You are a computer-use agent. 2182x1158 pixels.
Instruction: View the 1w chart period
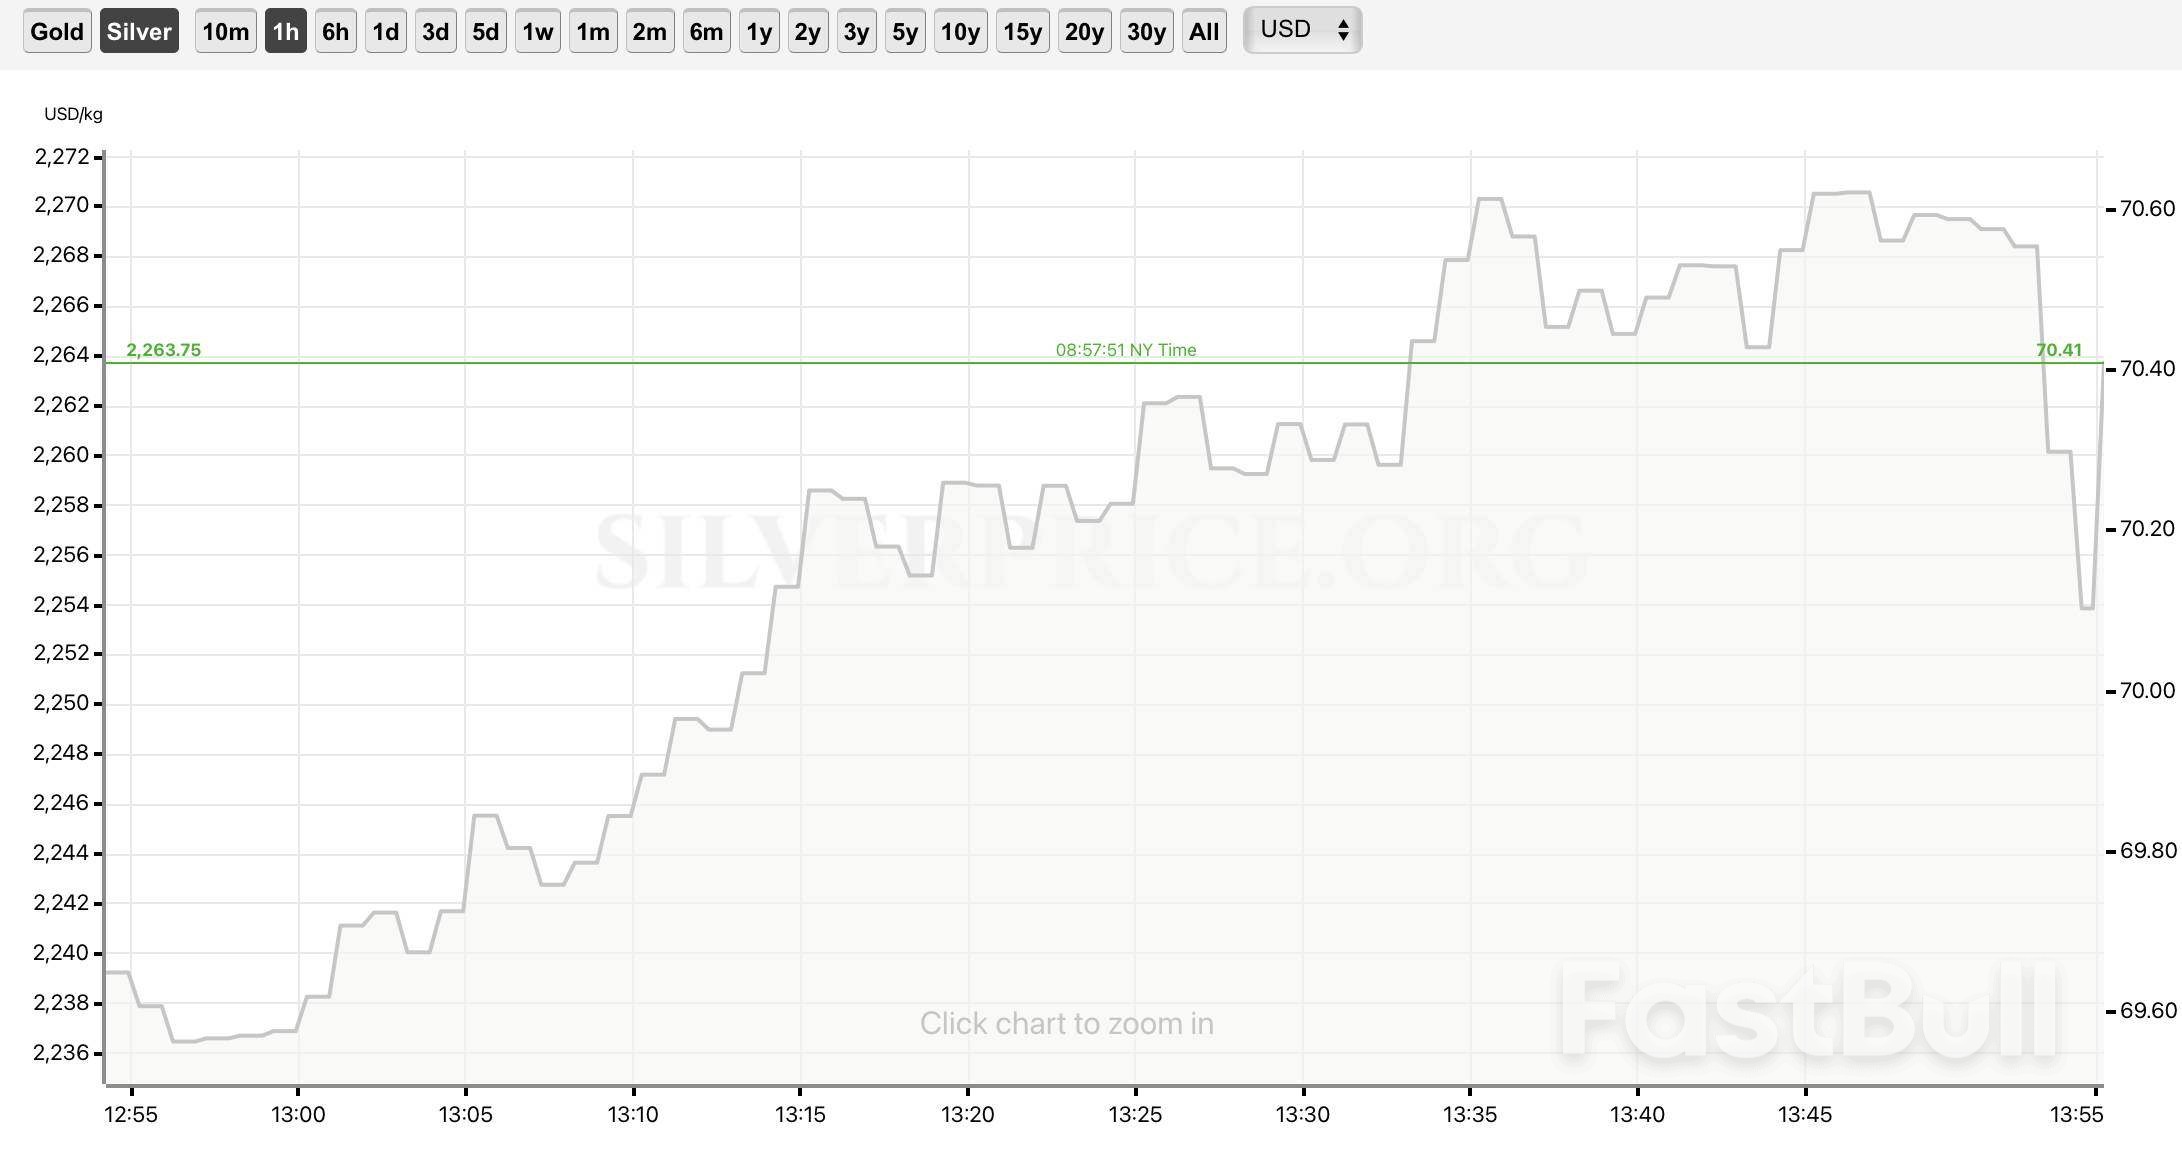tap(537, 32)
